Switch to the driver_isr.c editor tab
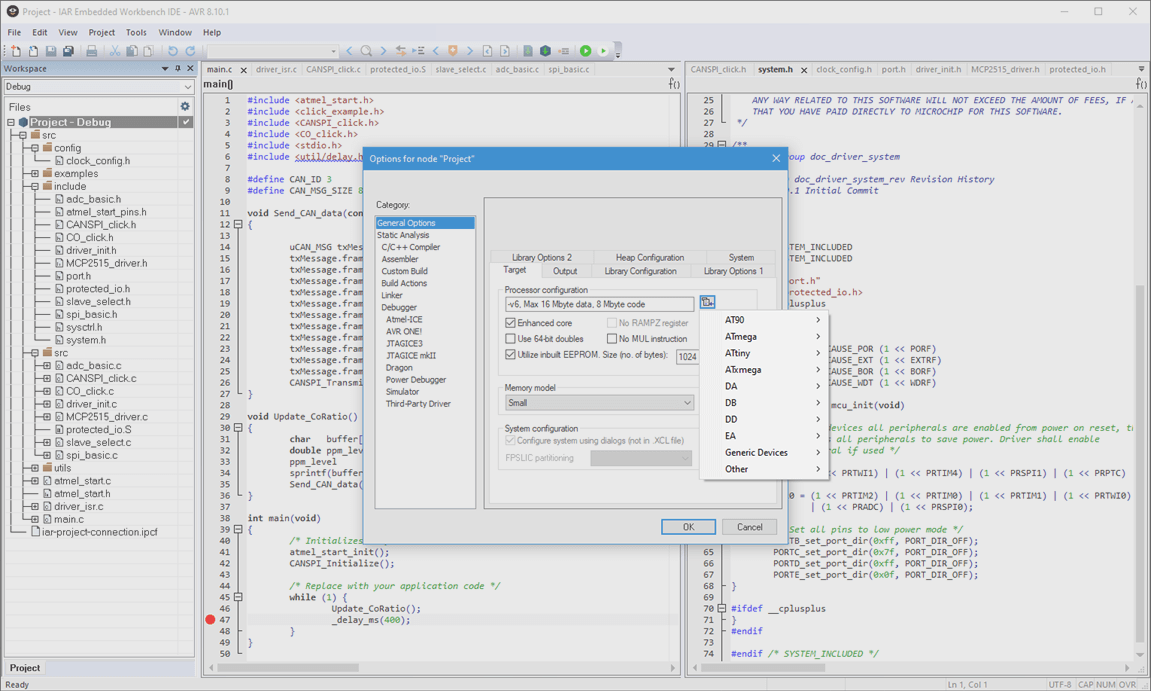This screenshot has width=1151, height=691. coord(276,69)
